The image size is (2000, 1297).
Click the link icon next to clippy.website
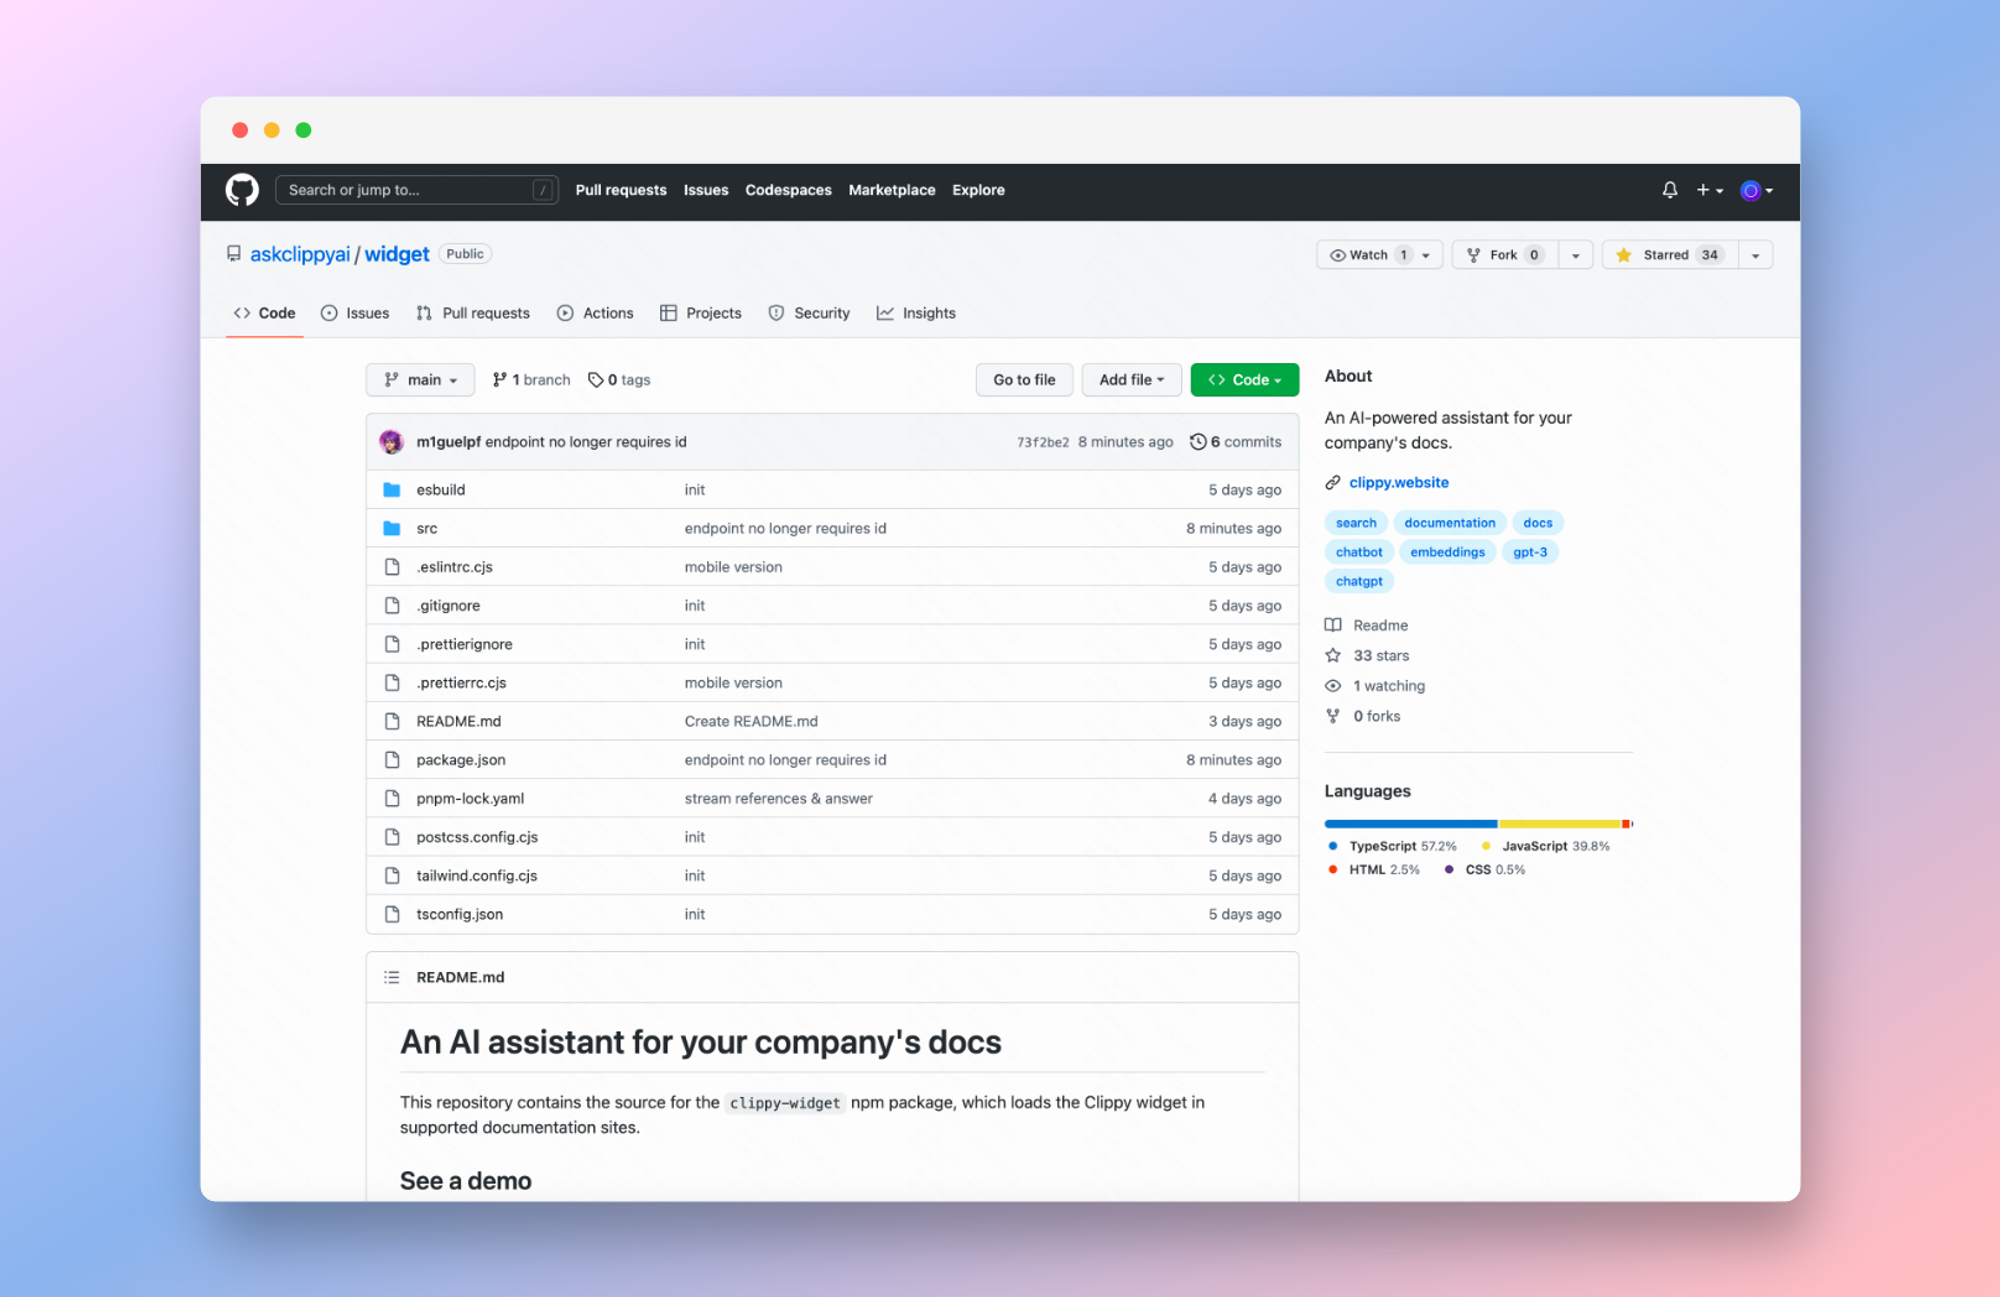point(1333,483)
